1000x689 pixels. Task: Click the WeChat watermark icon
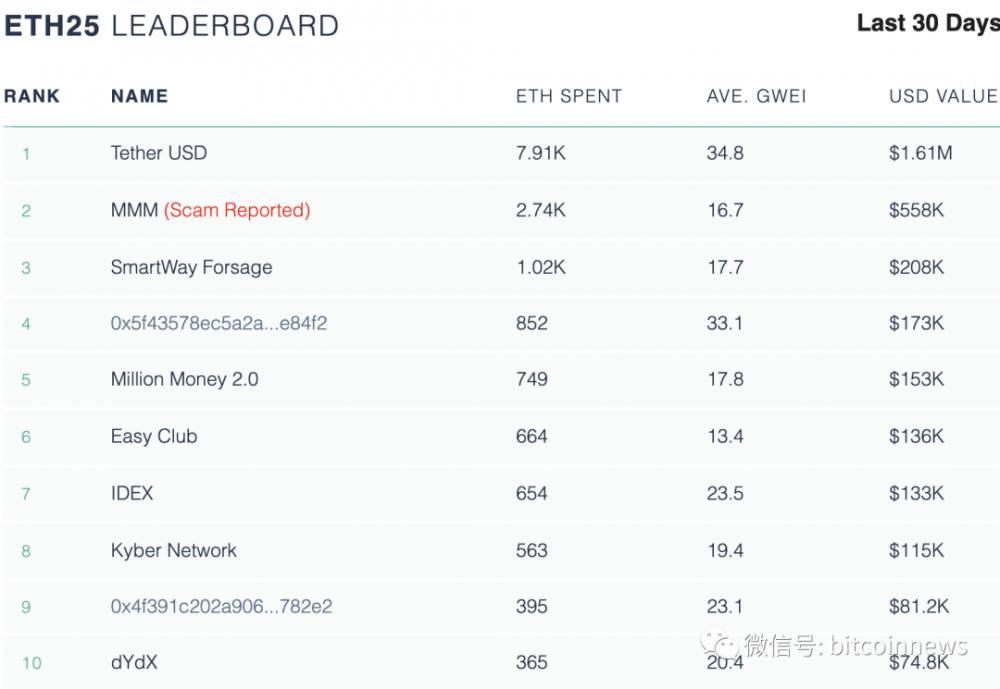[x=723, y=642]
